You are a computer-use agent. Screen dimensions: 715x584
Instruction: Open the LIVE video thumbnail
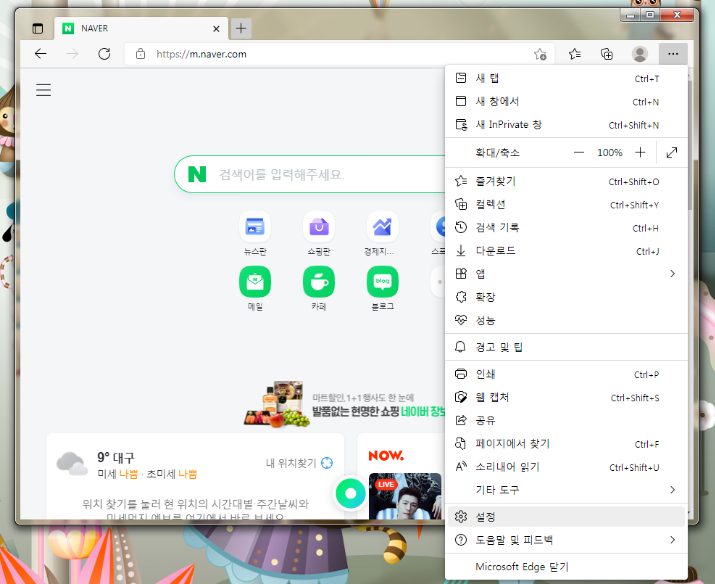[x=405, y=496]
